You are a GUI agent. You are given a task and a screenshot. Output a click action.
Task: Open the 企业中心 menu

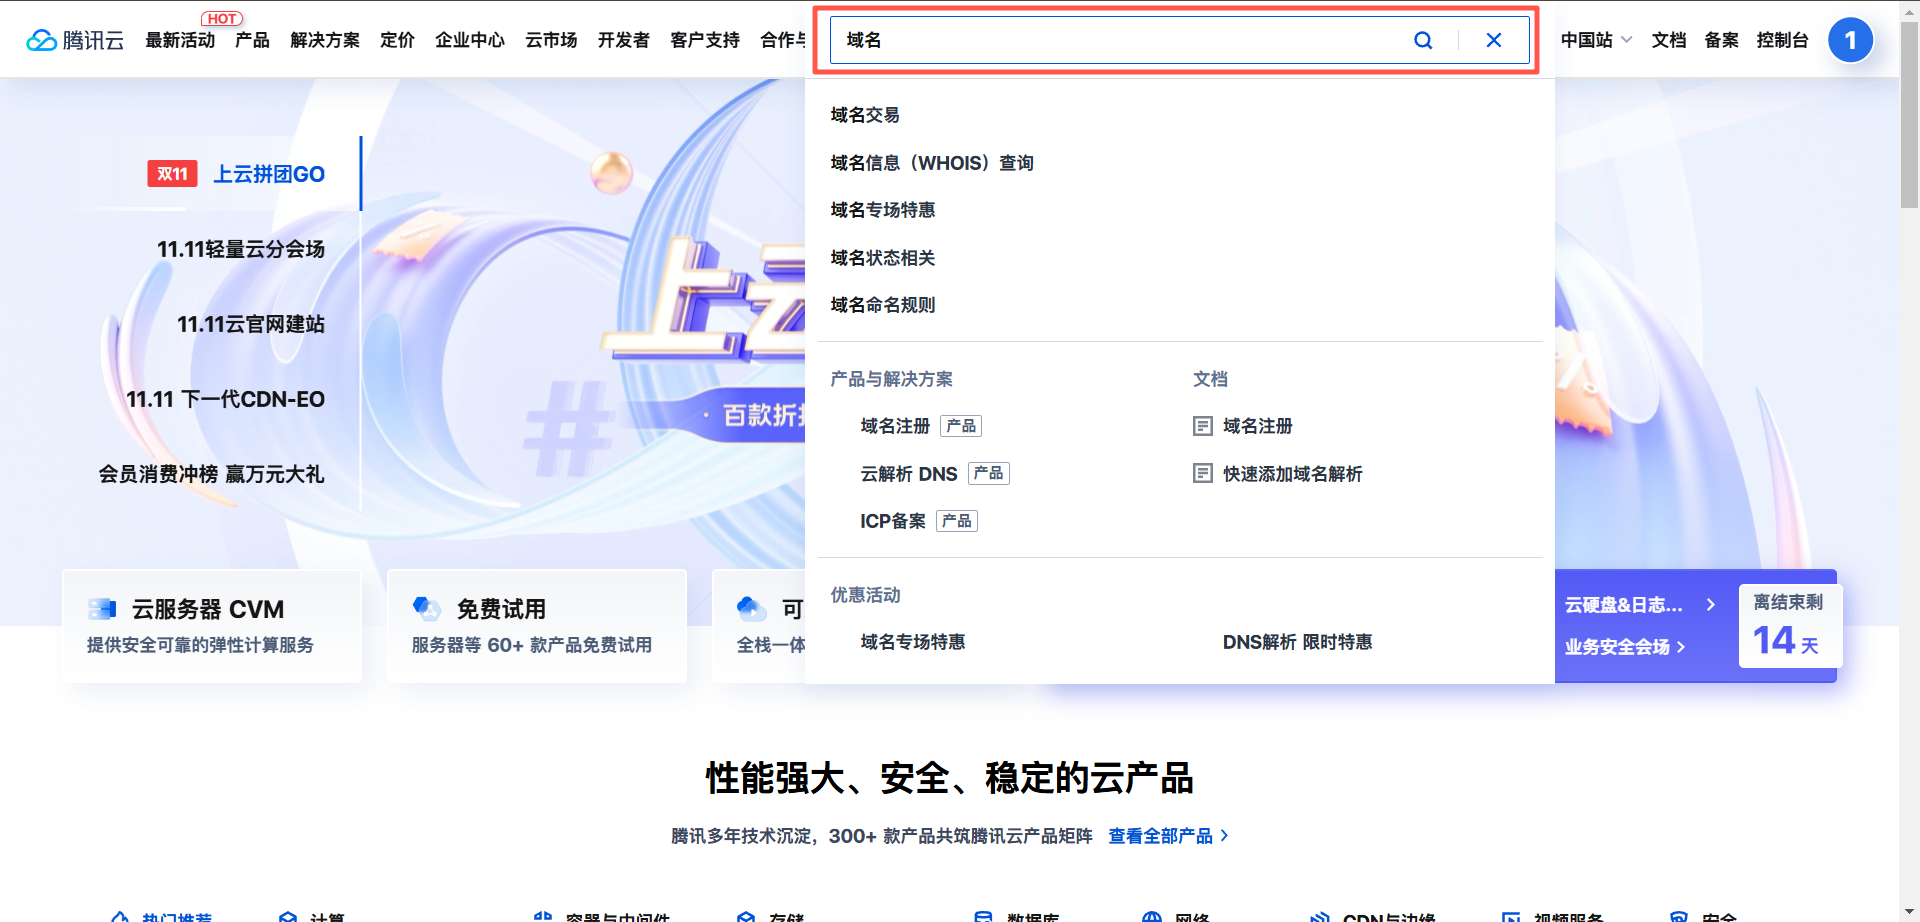pos(470,40)
